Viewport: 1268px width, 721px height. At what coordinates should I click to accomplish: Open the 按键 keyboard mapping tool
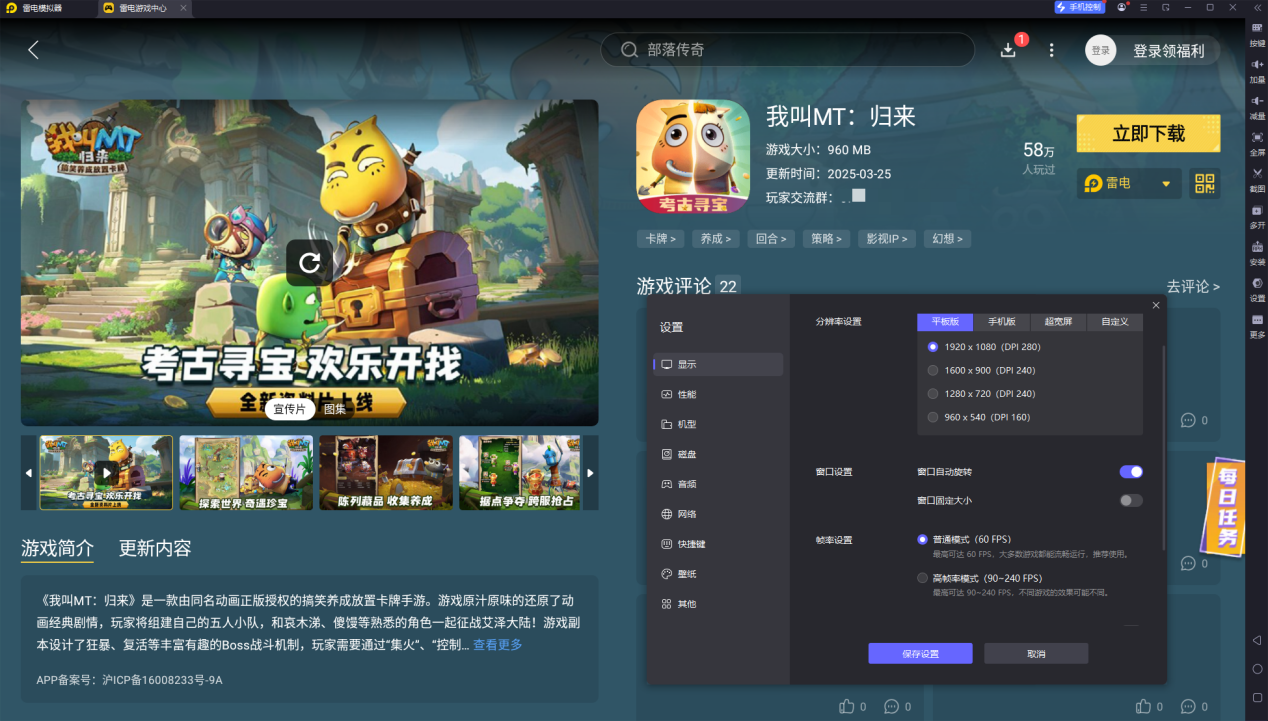1257,33
